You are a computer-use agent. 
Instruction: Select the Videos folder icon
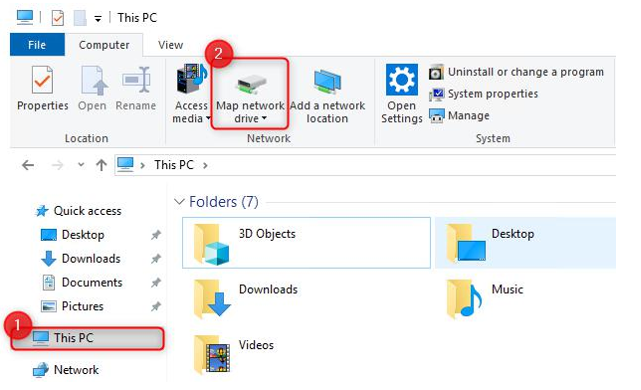click(211, 355)
